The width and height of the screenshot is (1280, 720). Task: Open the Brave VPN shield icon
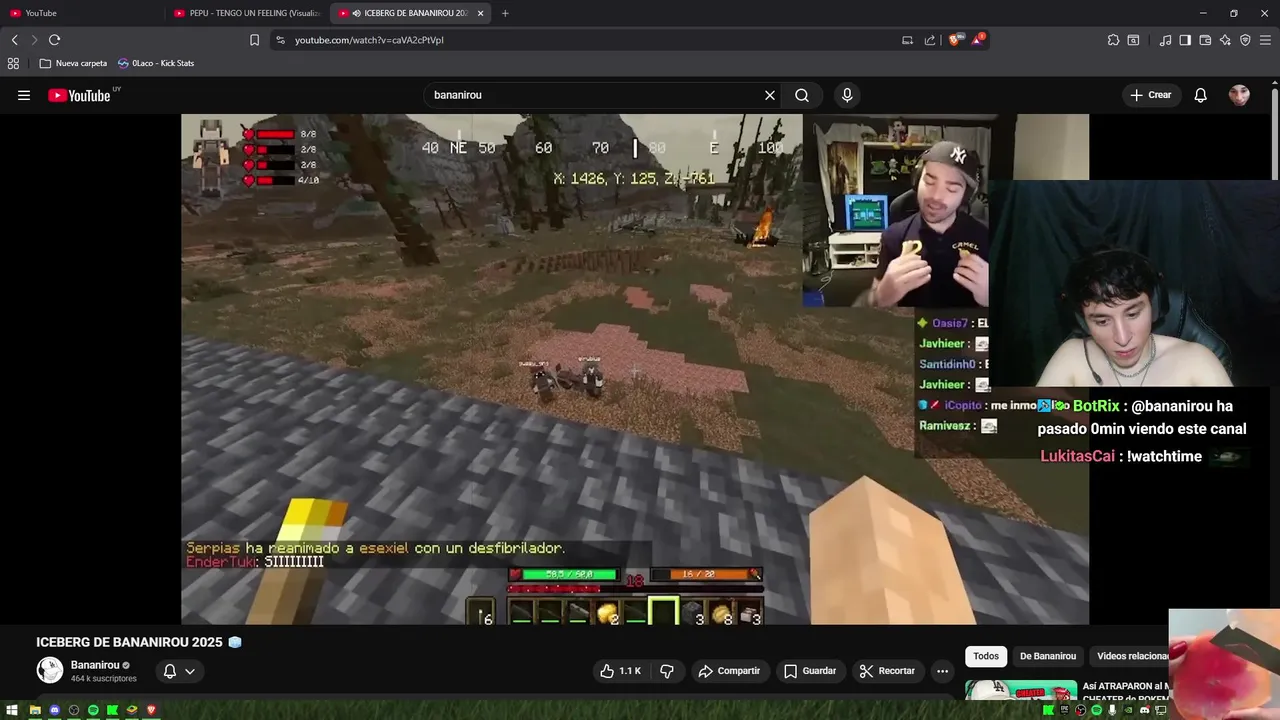(x=1245, y=40)
